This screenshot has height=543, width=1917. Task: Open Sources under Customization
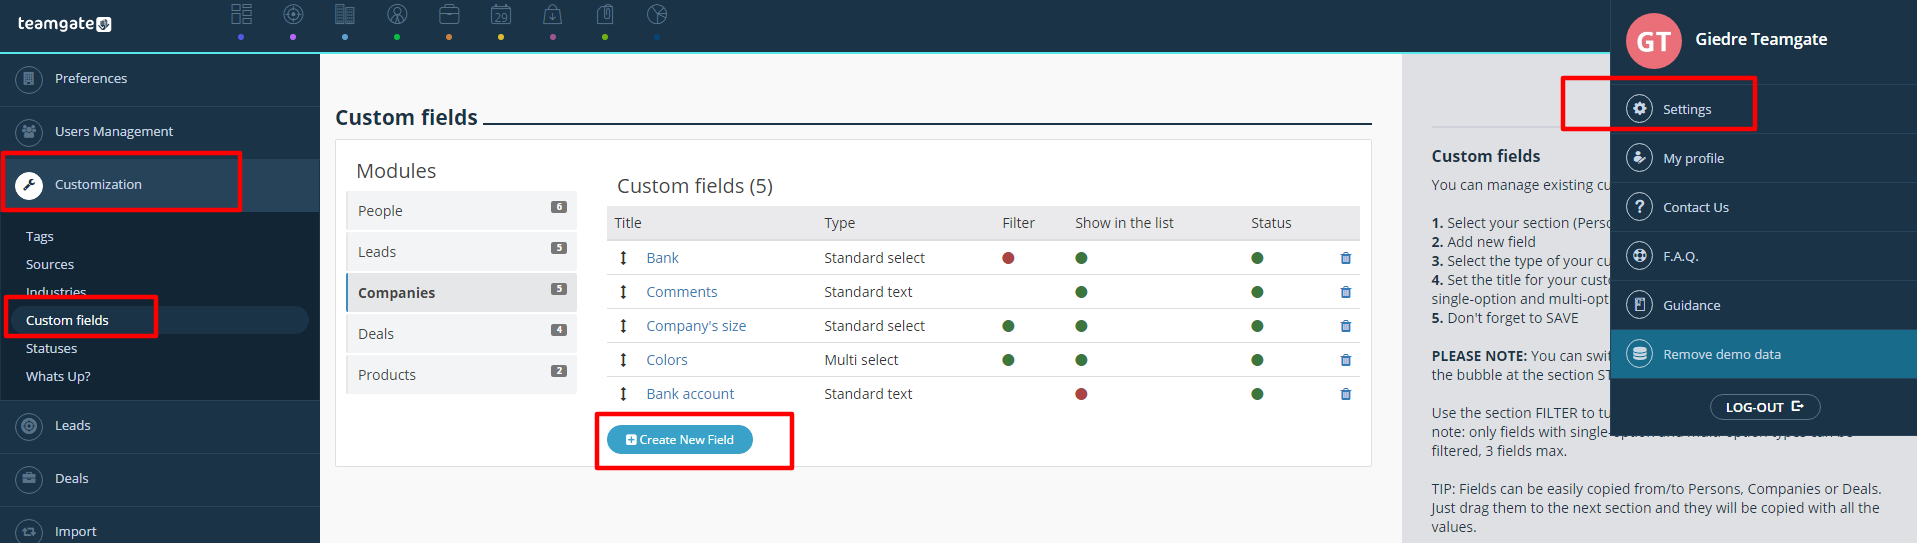(50, 265)
